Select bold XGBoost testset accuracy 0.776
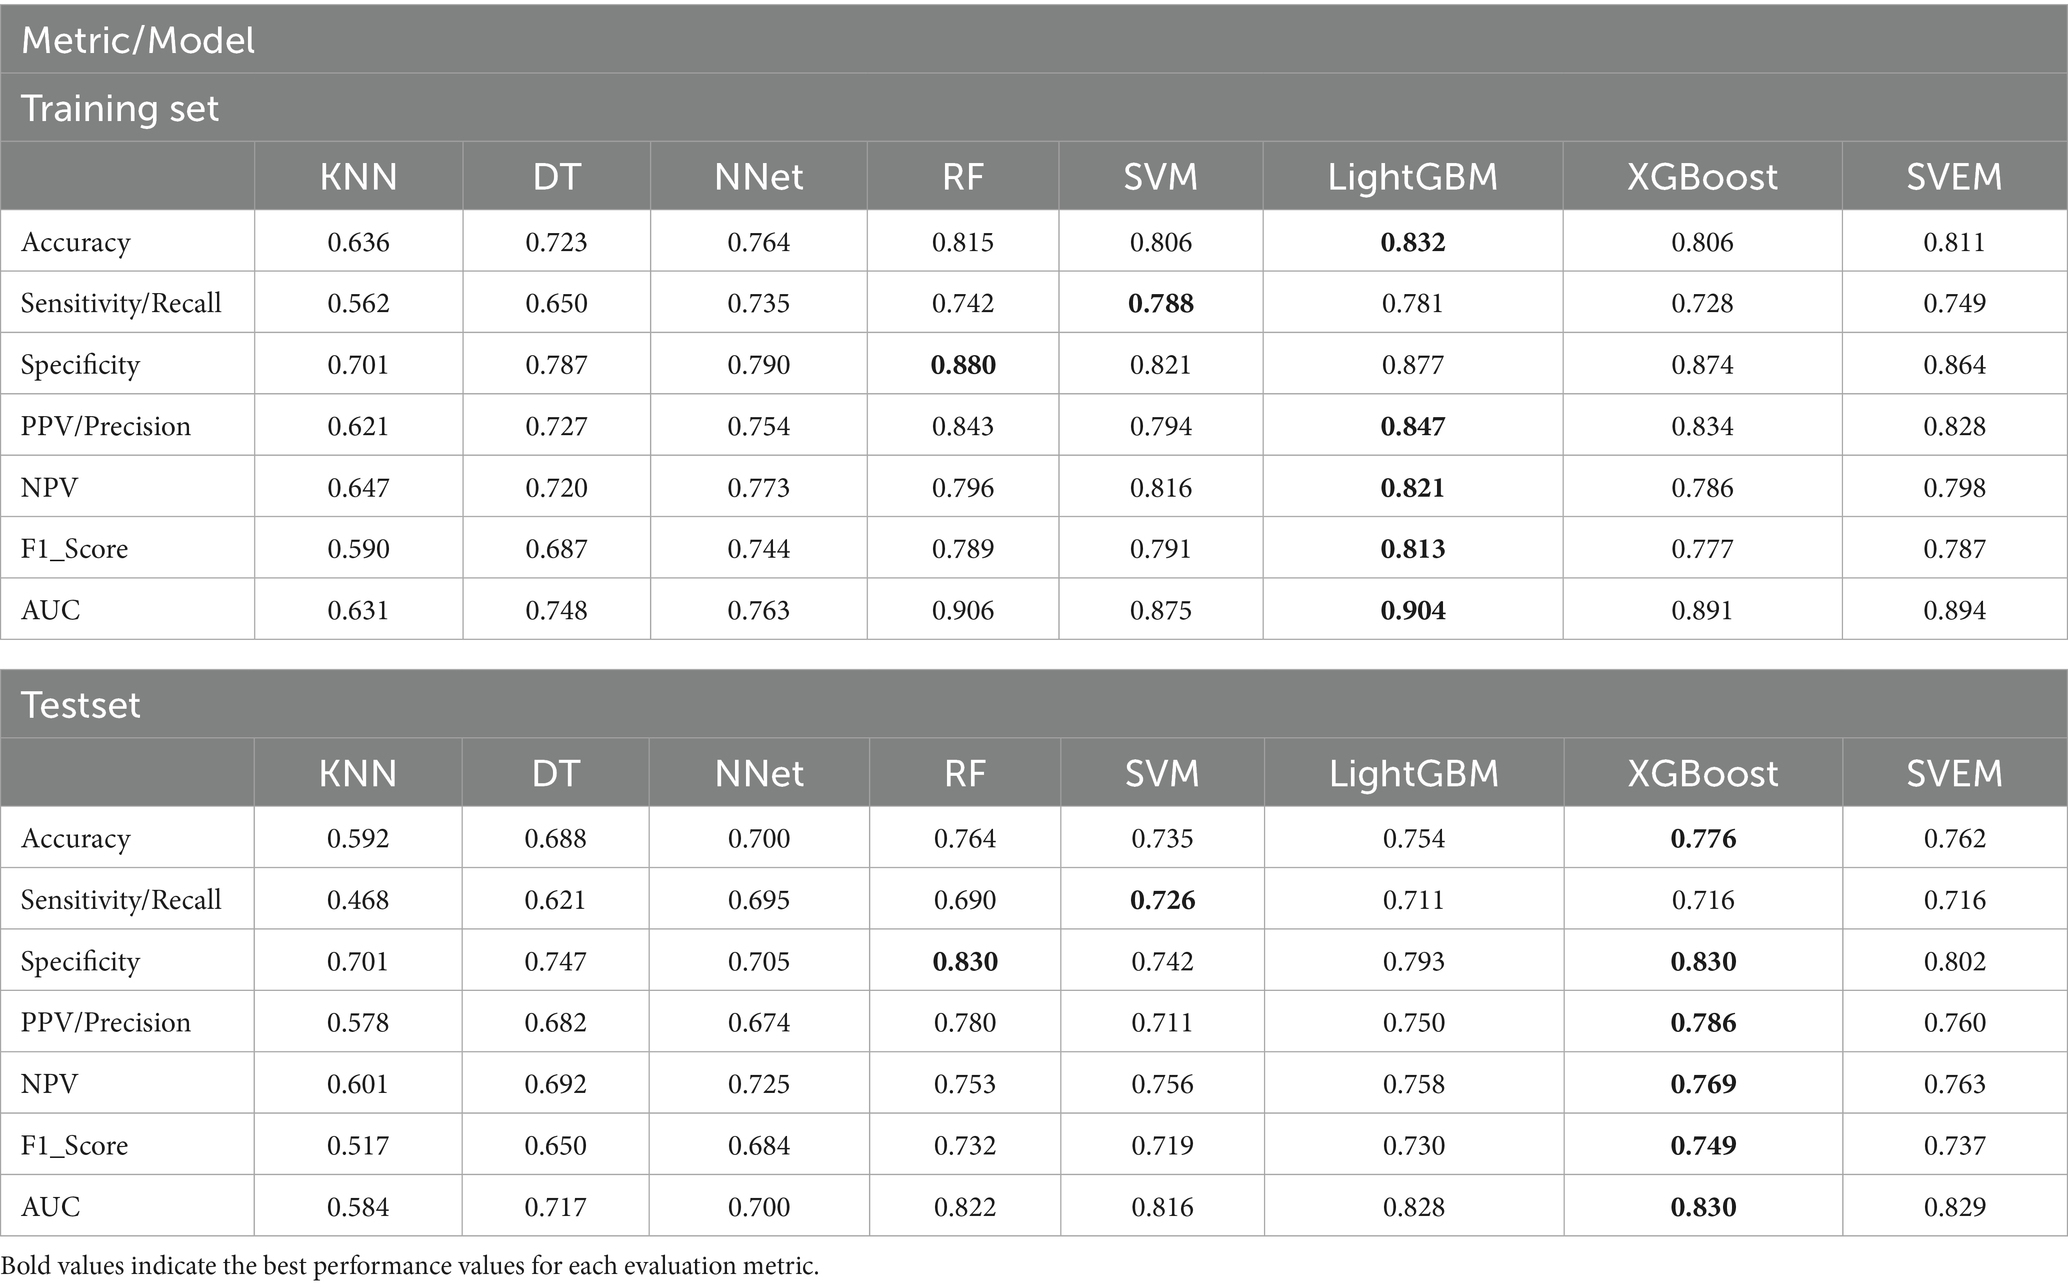2068x1288 pixels. click(x=1703, y=838)
